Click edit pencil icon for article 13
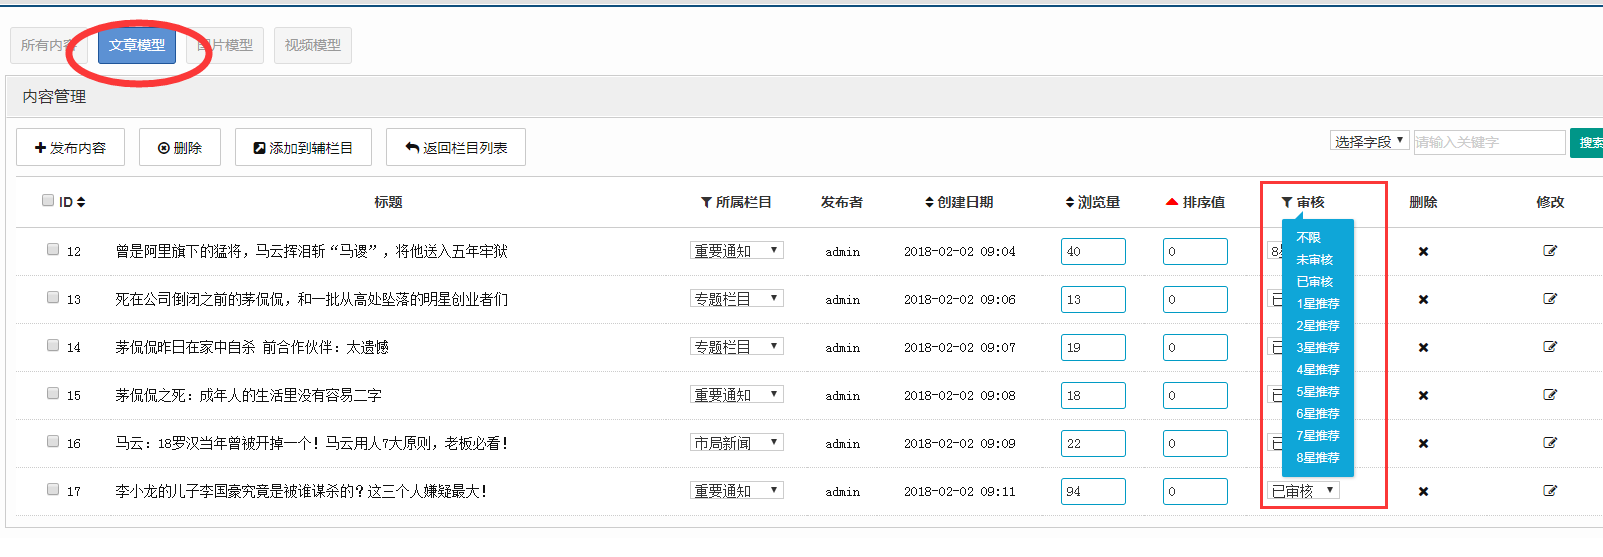This screenshot has width=1603, height=557. tap(1550, 299)
